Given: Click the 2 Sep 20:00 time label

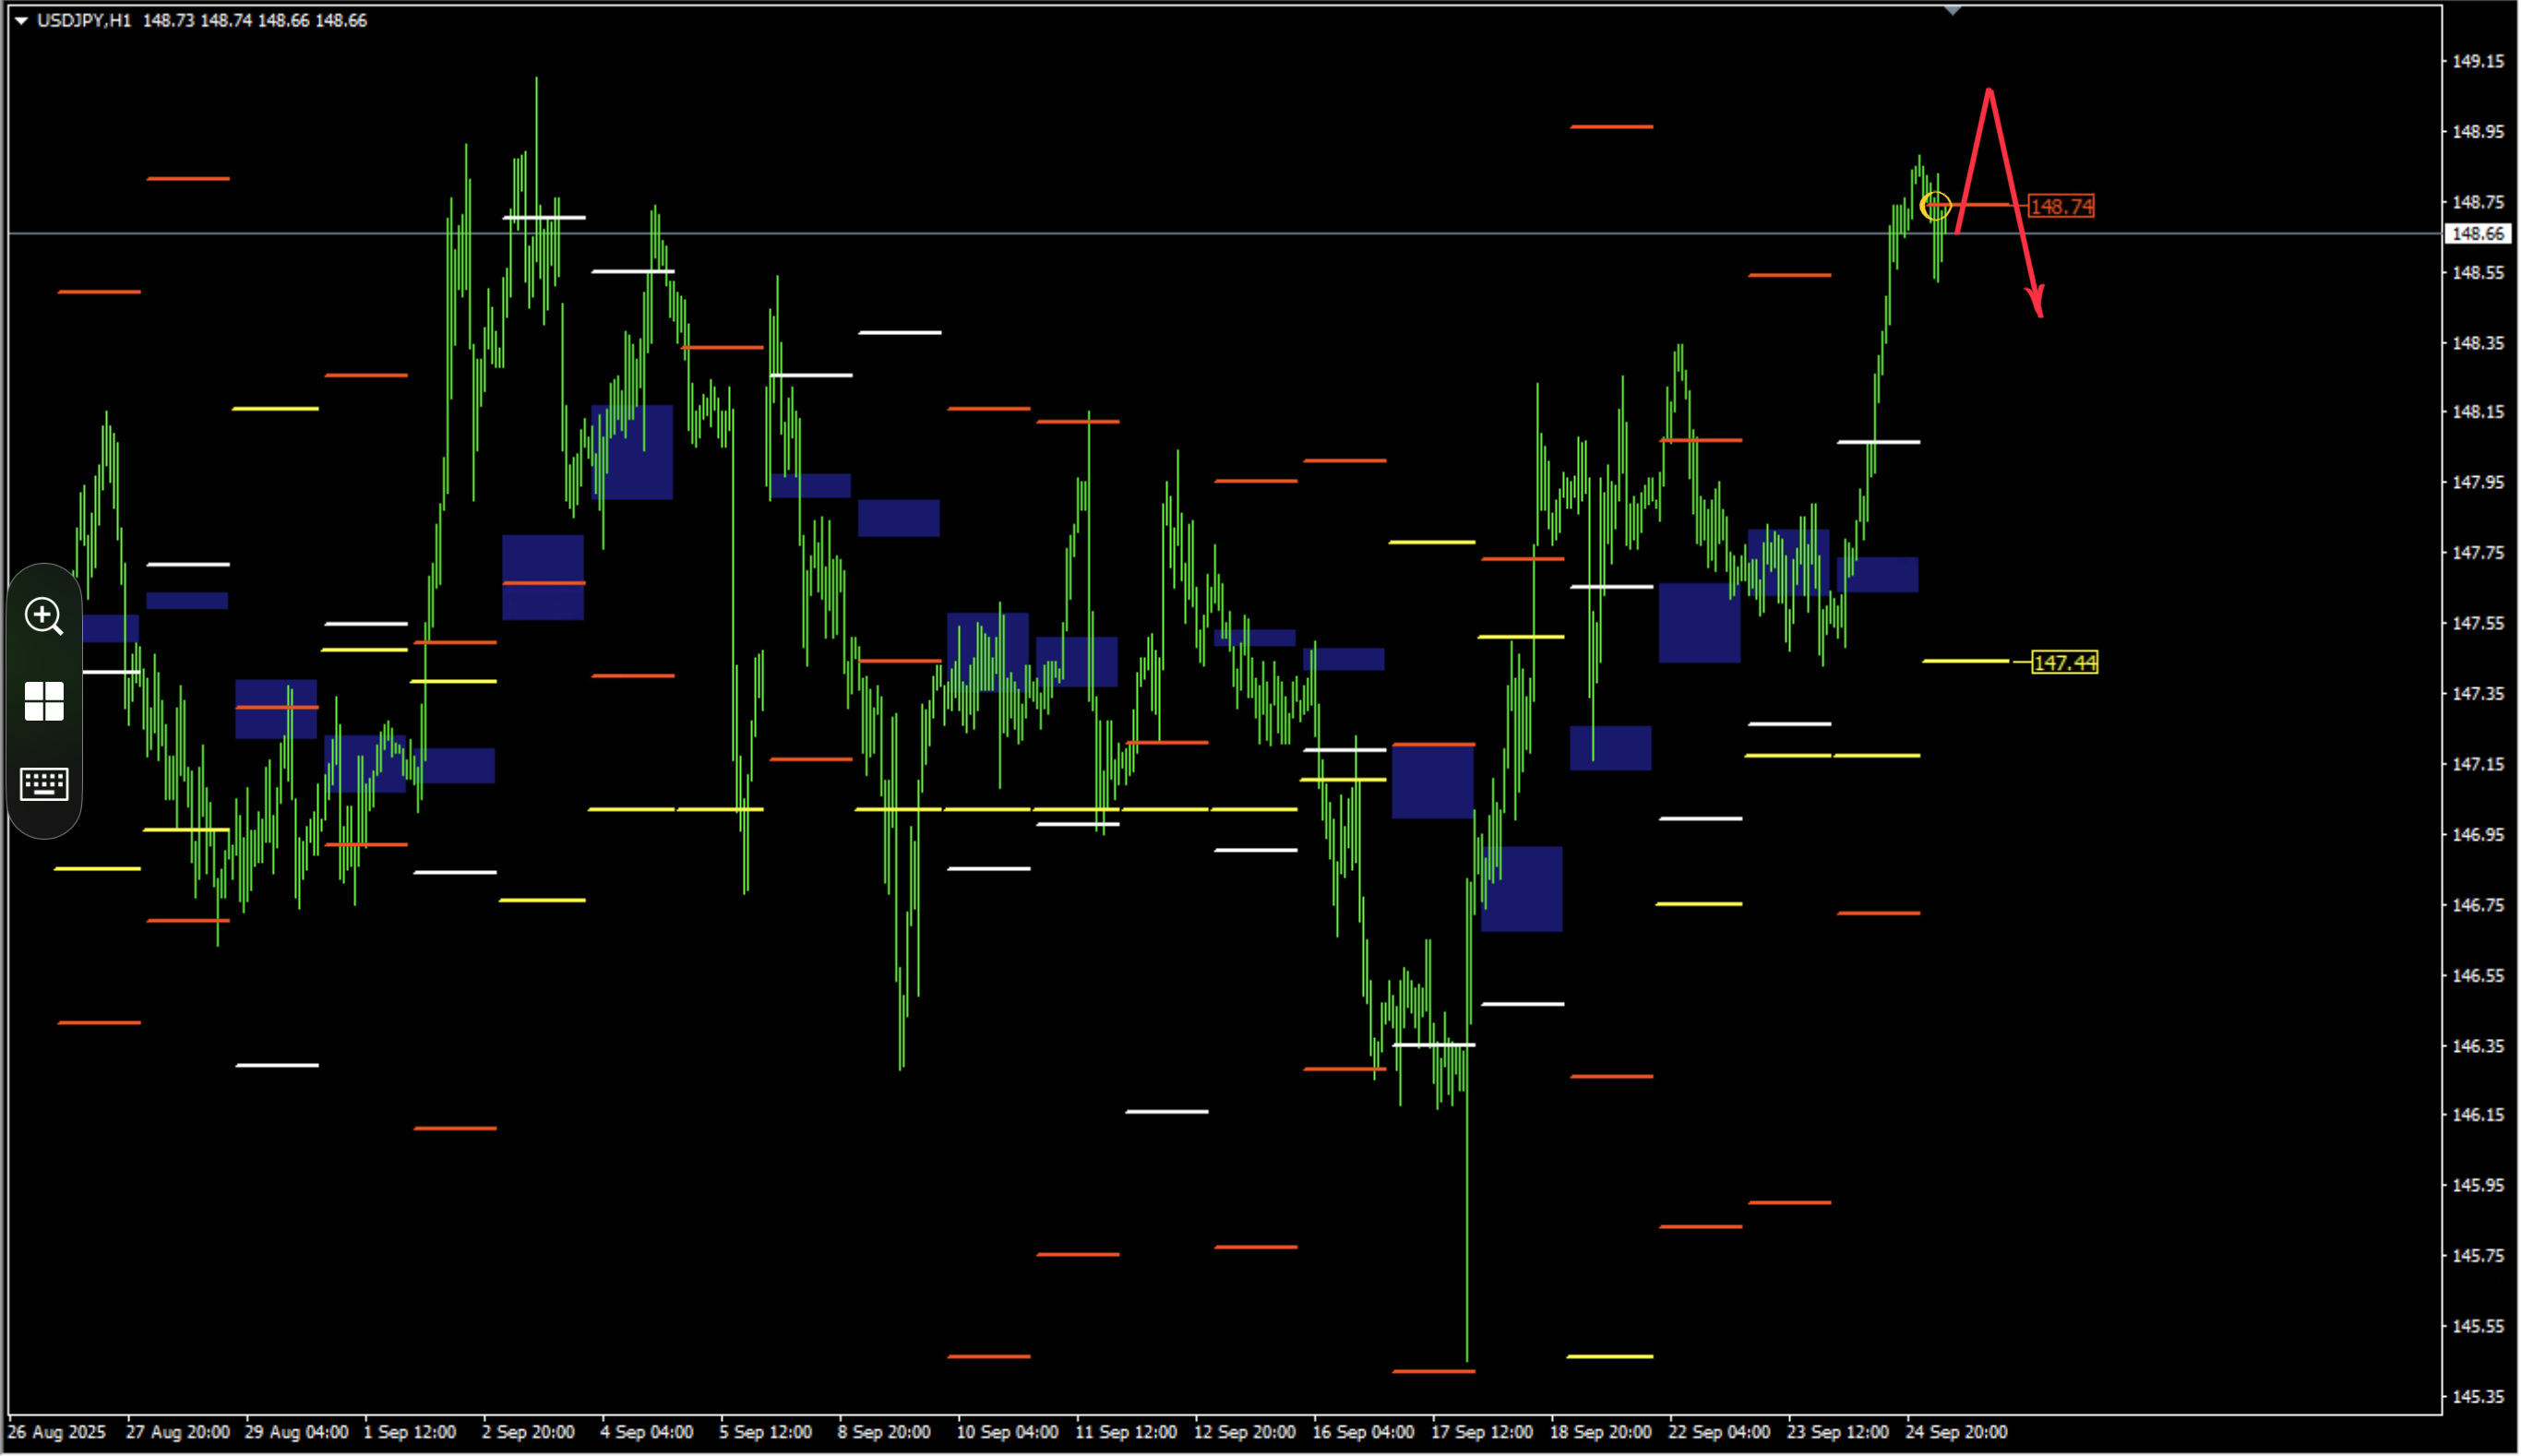Looking at the screenshot, I should 528,1432.
